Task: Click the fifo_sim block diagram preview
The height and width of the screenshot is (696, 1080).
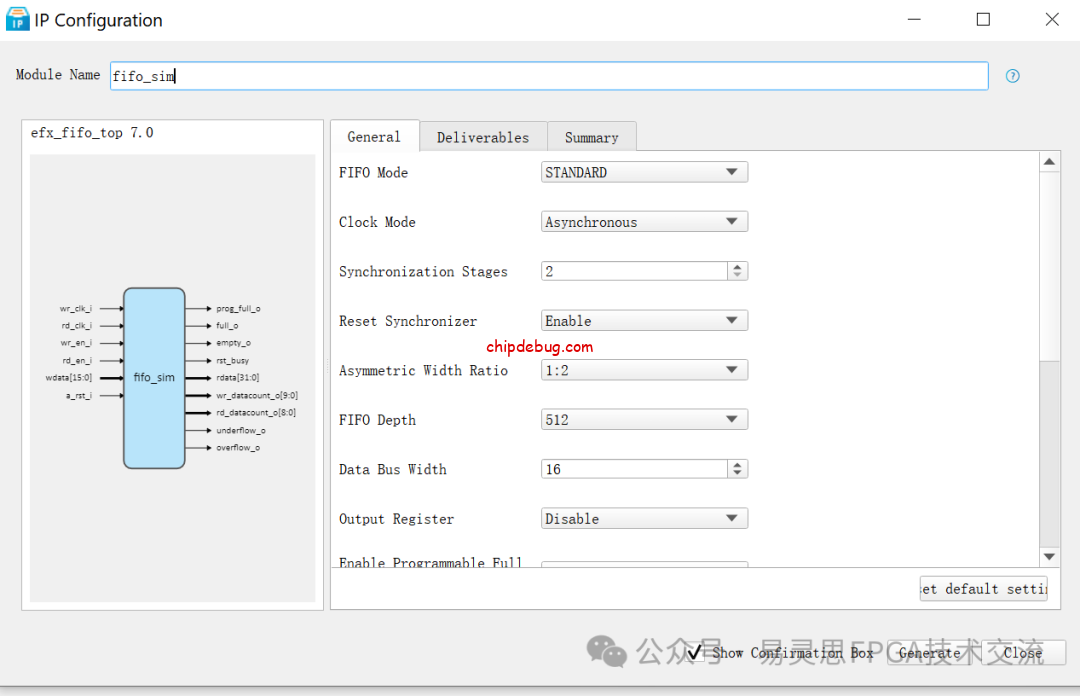Action: coord(154,377)
